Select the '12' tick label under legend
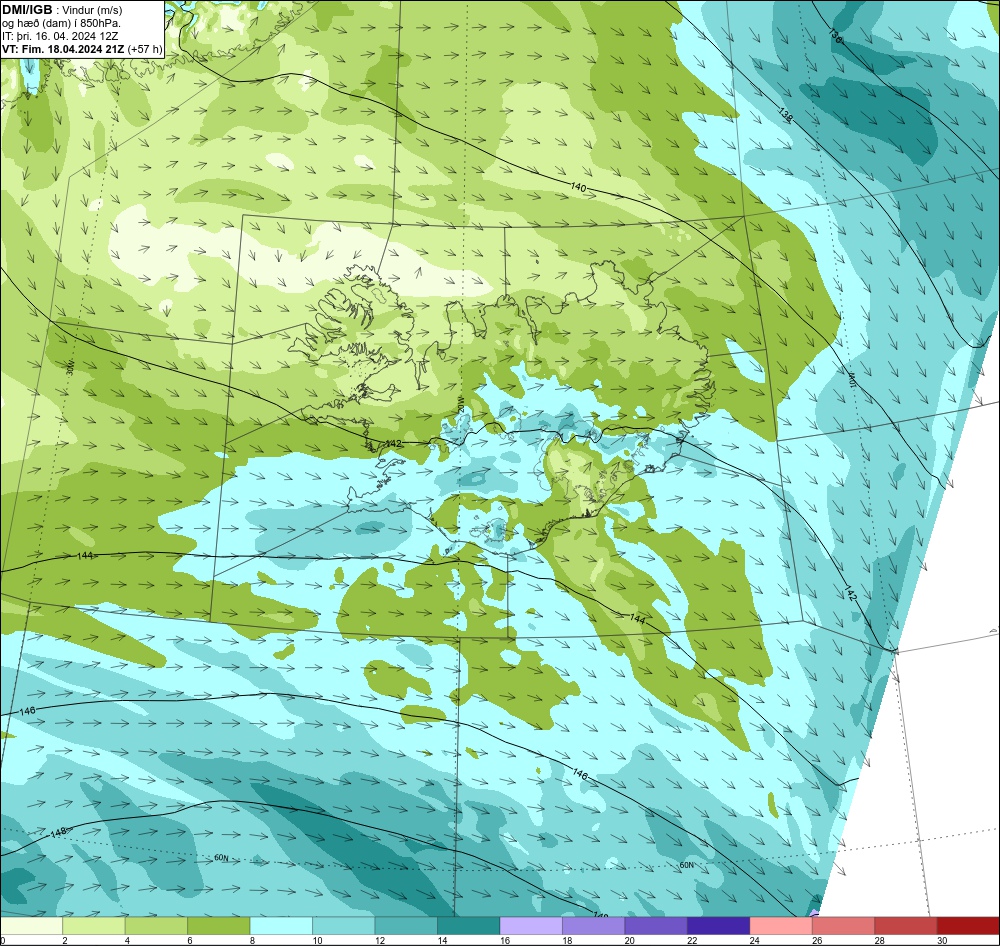The height and width of the screenshot is (946, 1000). [x=380, y=940]
